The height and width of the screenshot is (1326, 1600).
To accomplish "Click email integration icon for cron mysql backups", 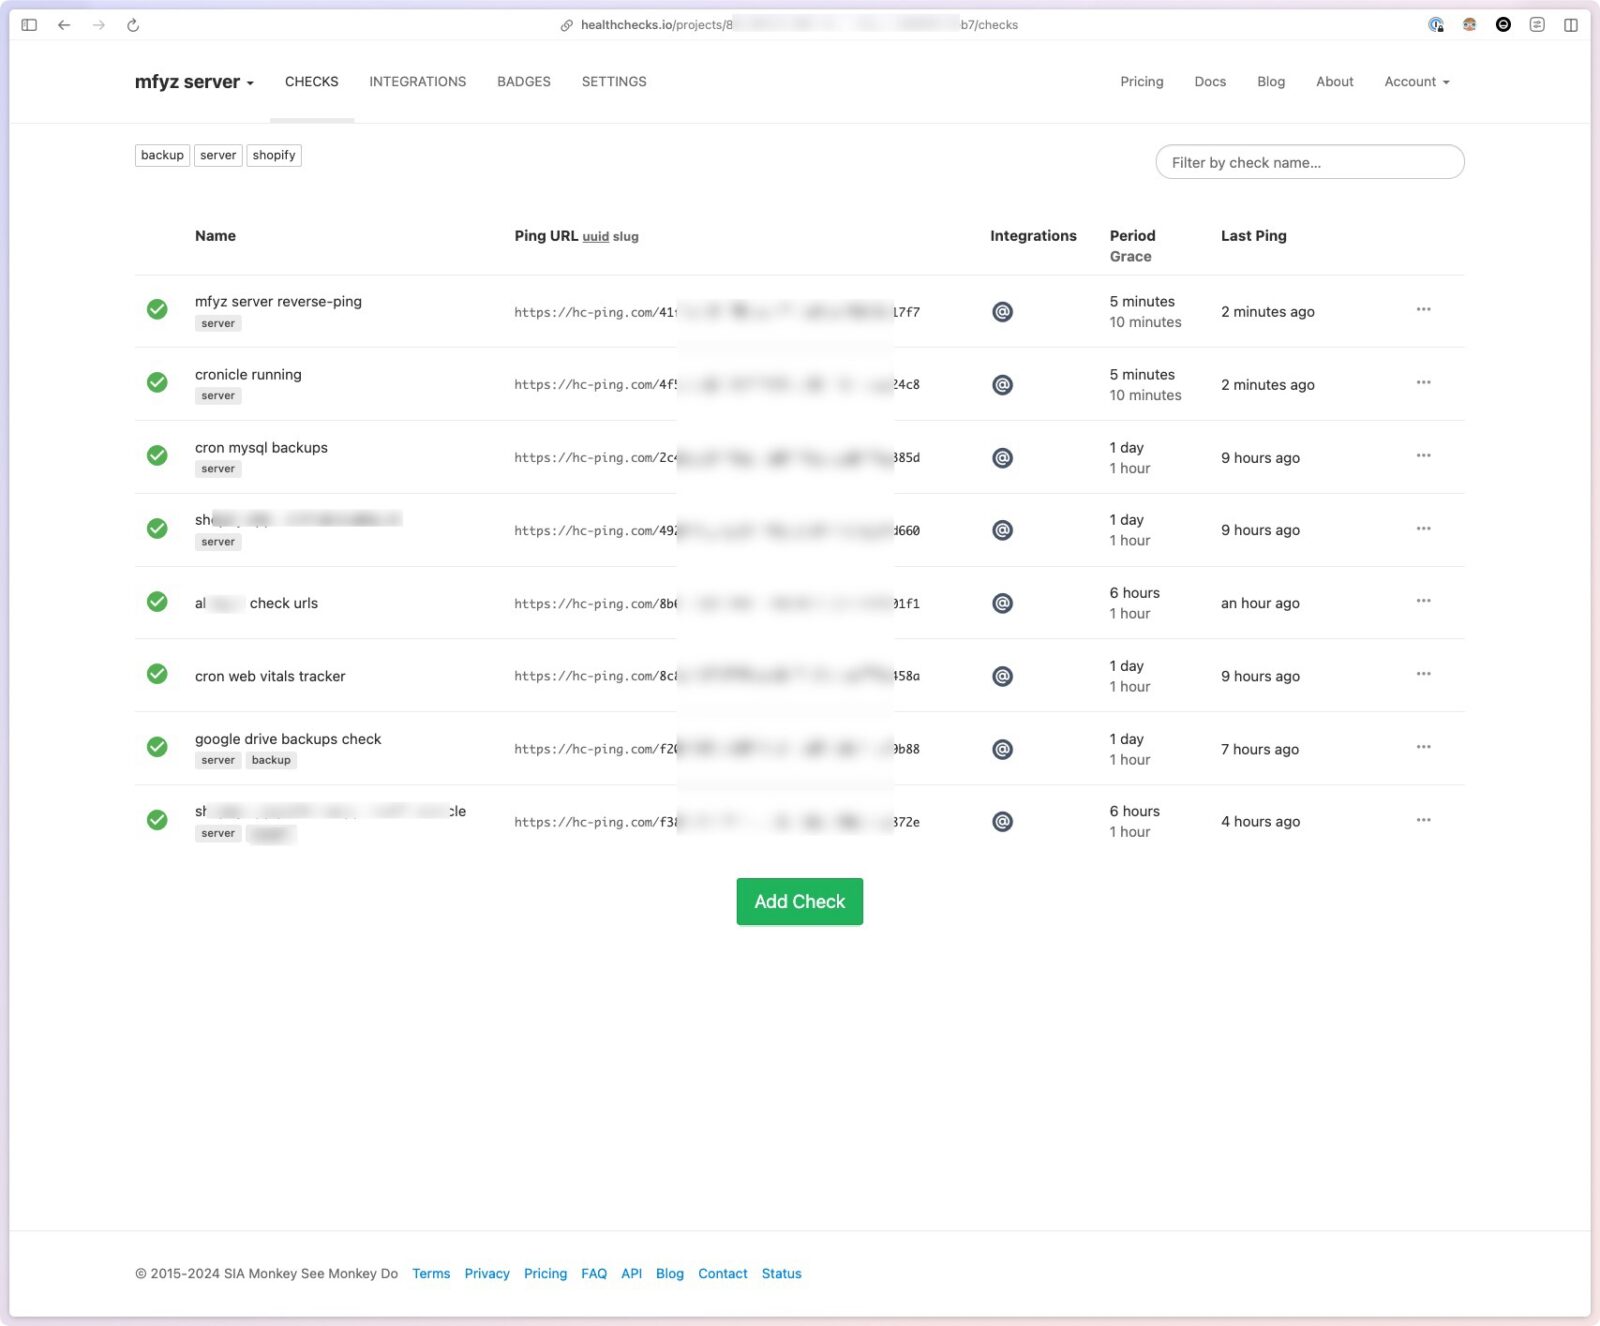I will (x=1002, y=458).
